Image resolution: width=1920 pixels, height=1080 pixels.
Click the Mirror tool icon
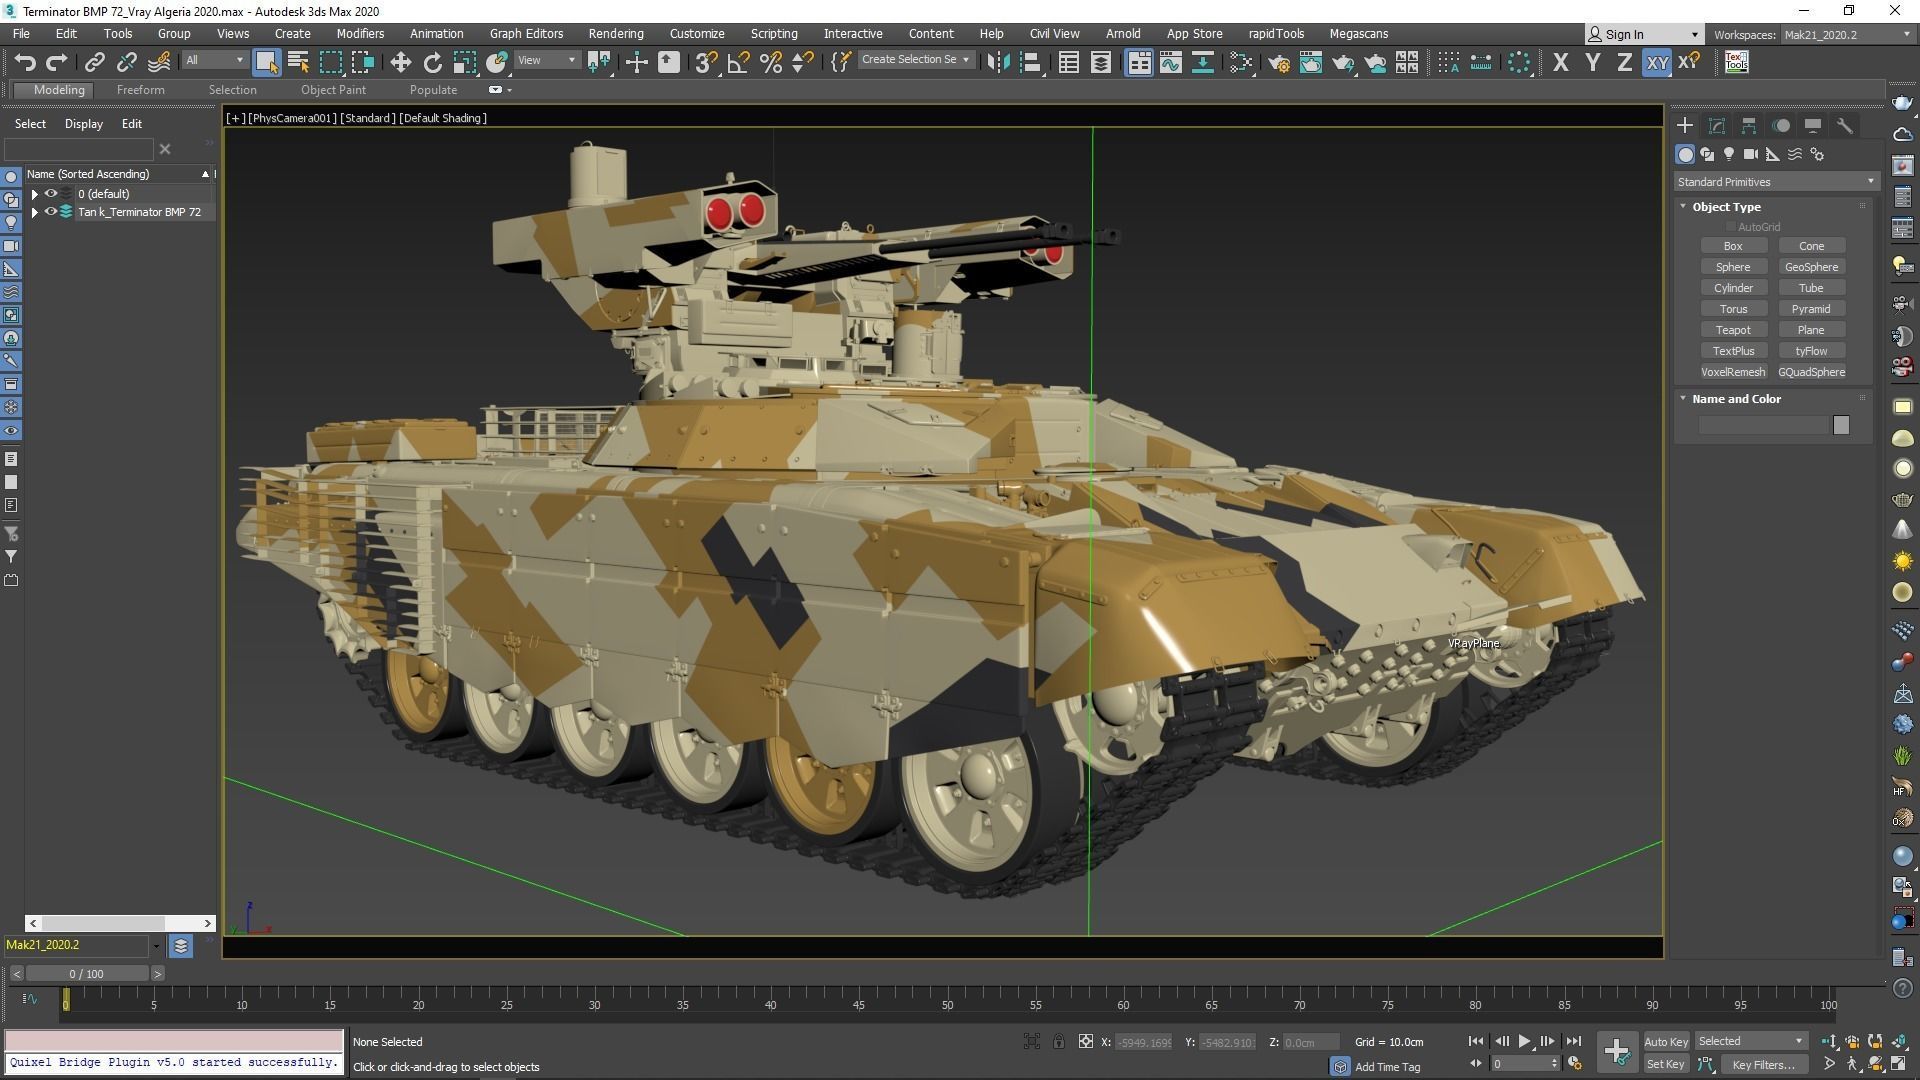click(x=998, y=63)
